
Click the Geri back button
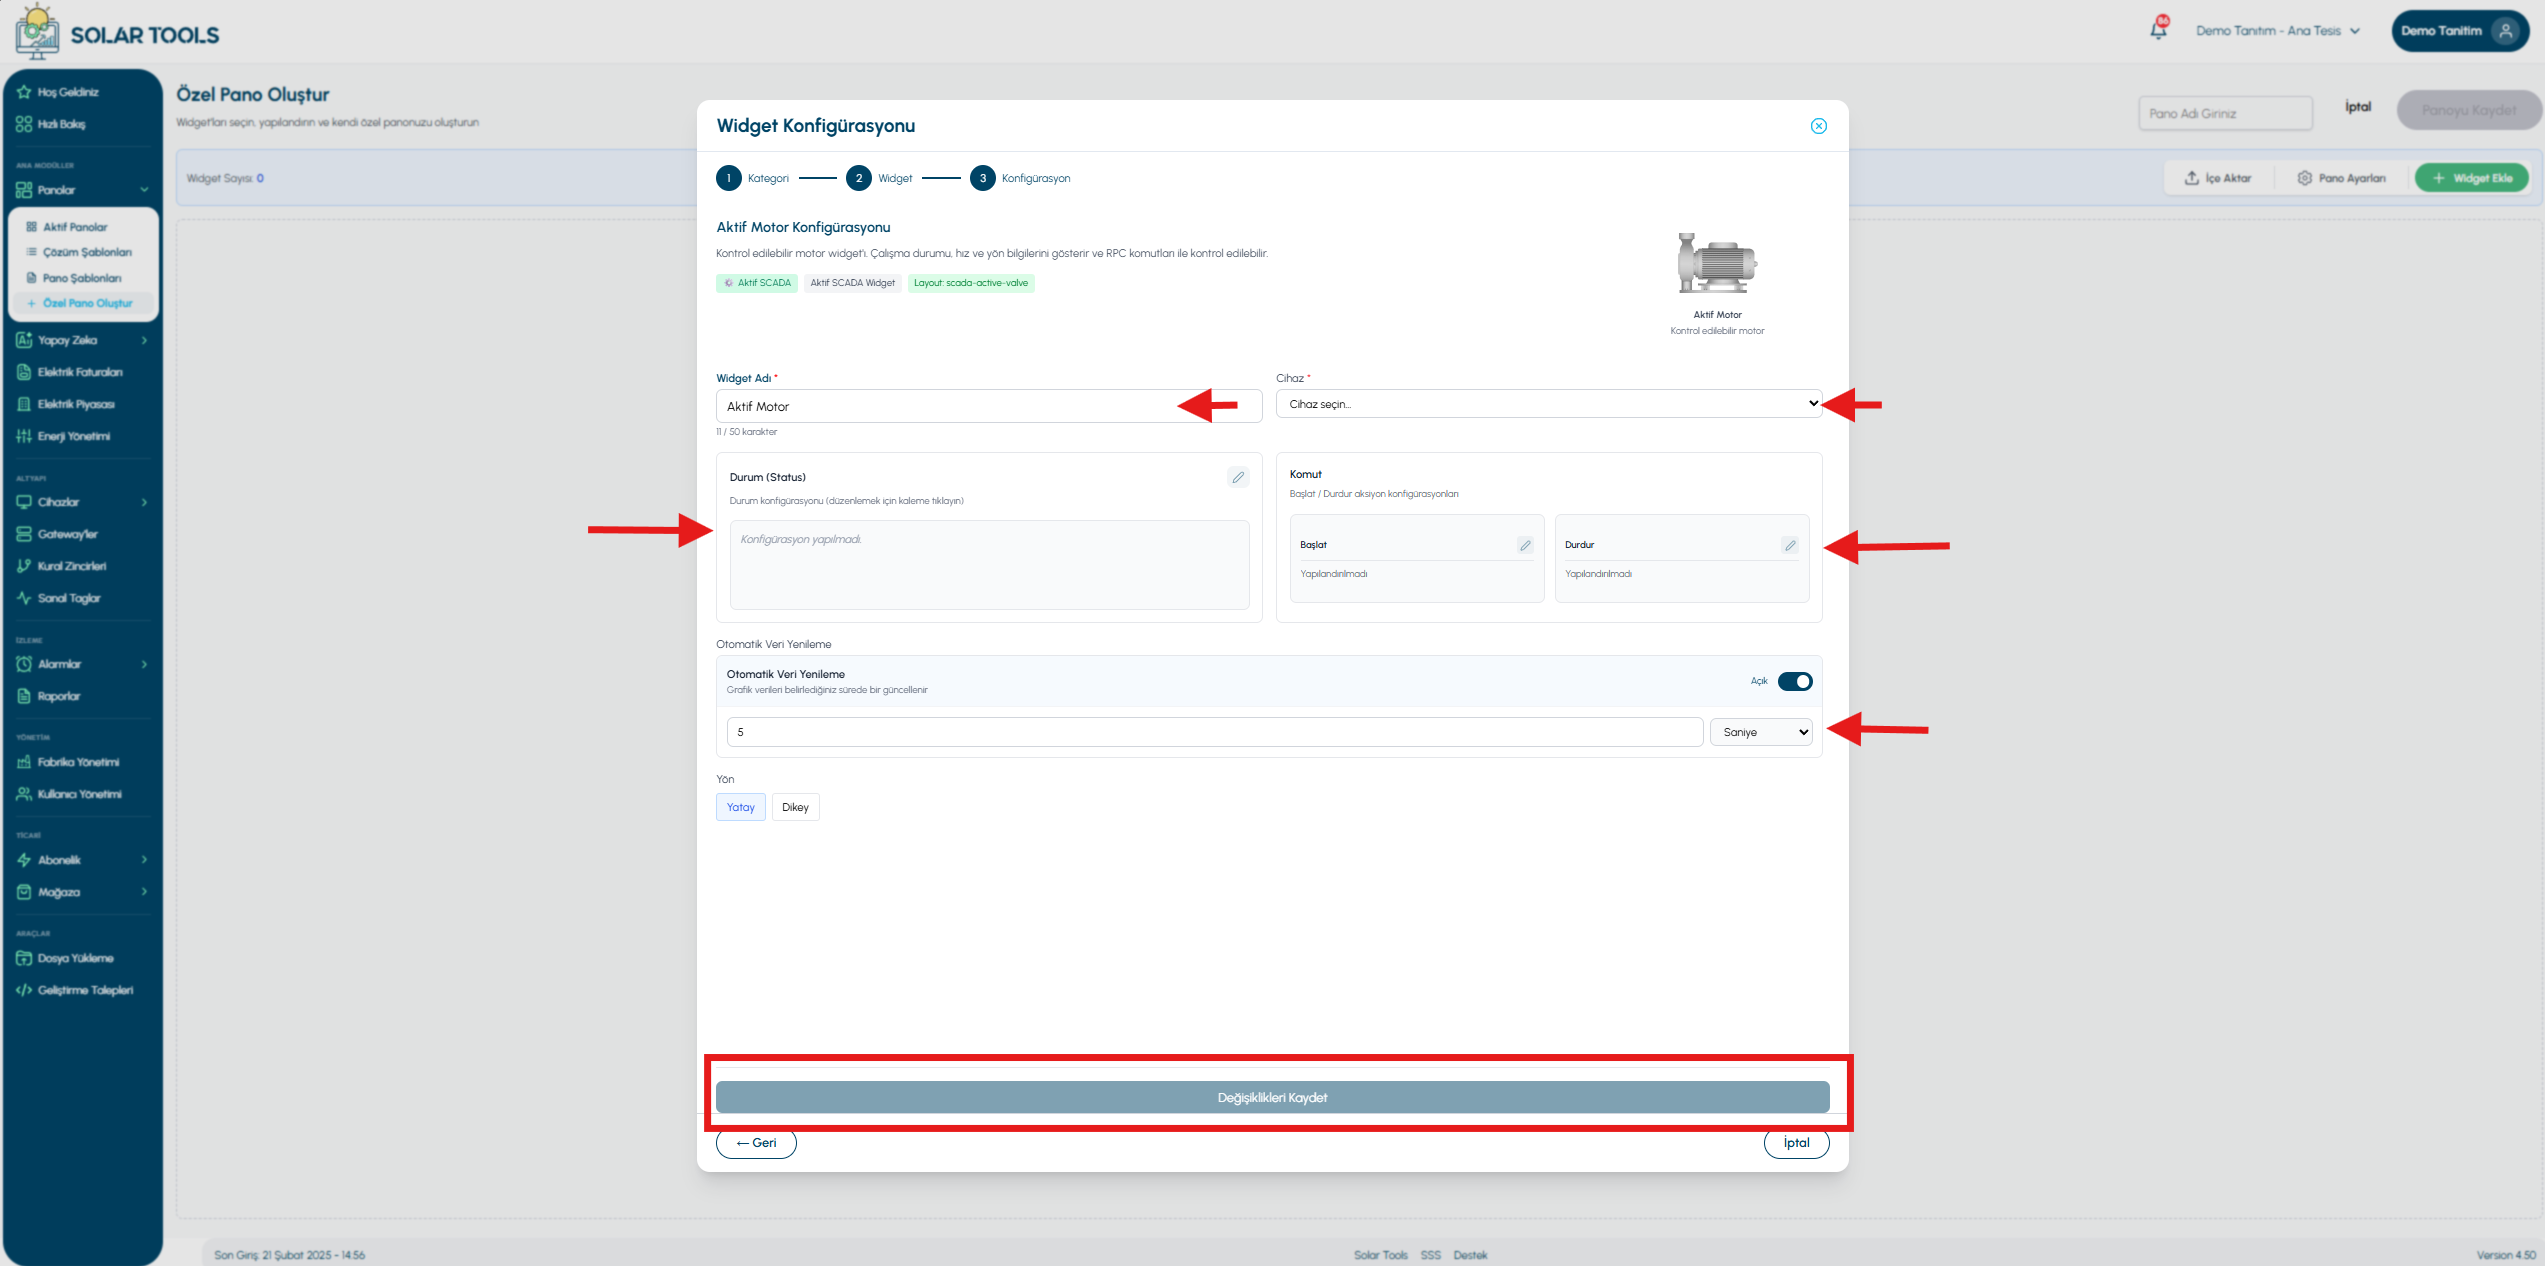(756, 1143)
